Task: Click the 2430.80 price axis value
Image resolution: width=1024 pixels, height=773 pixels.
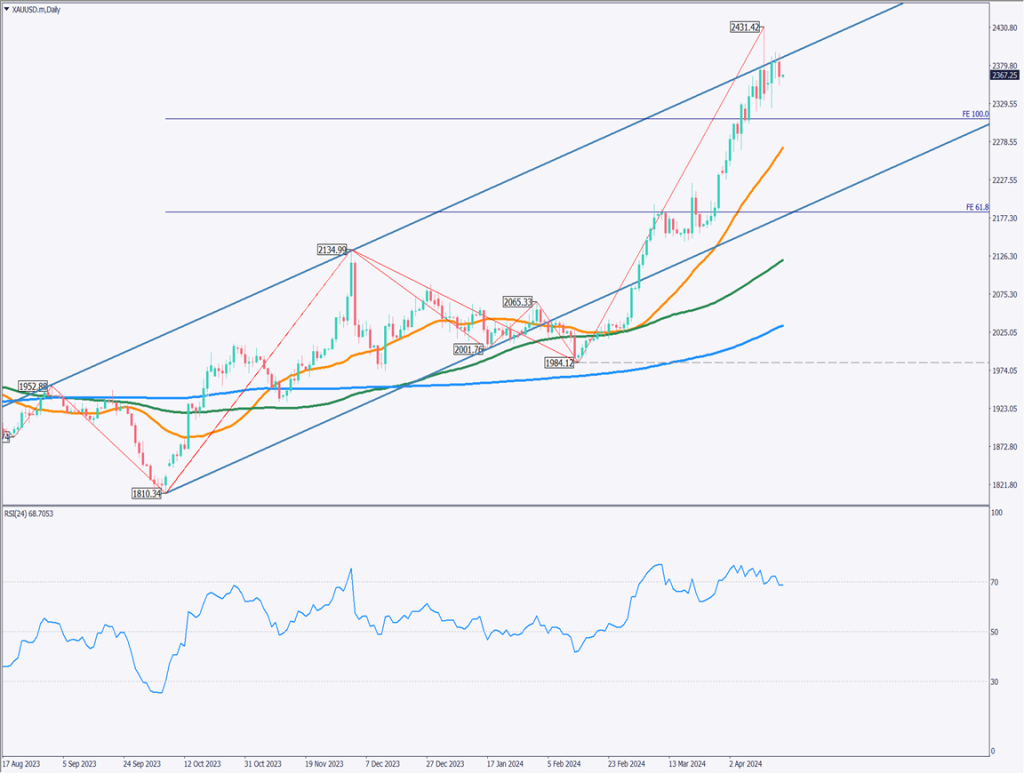Action: coord(1004,28)
